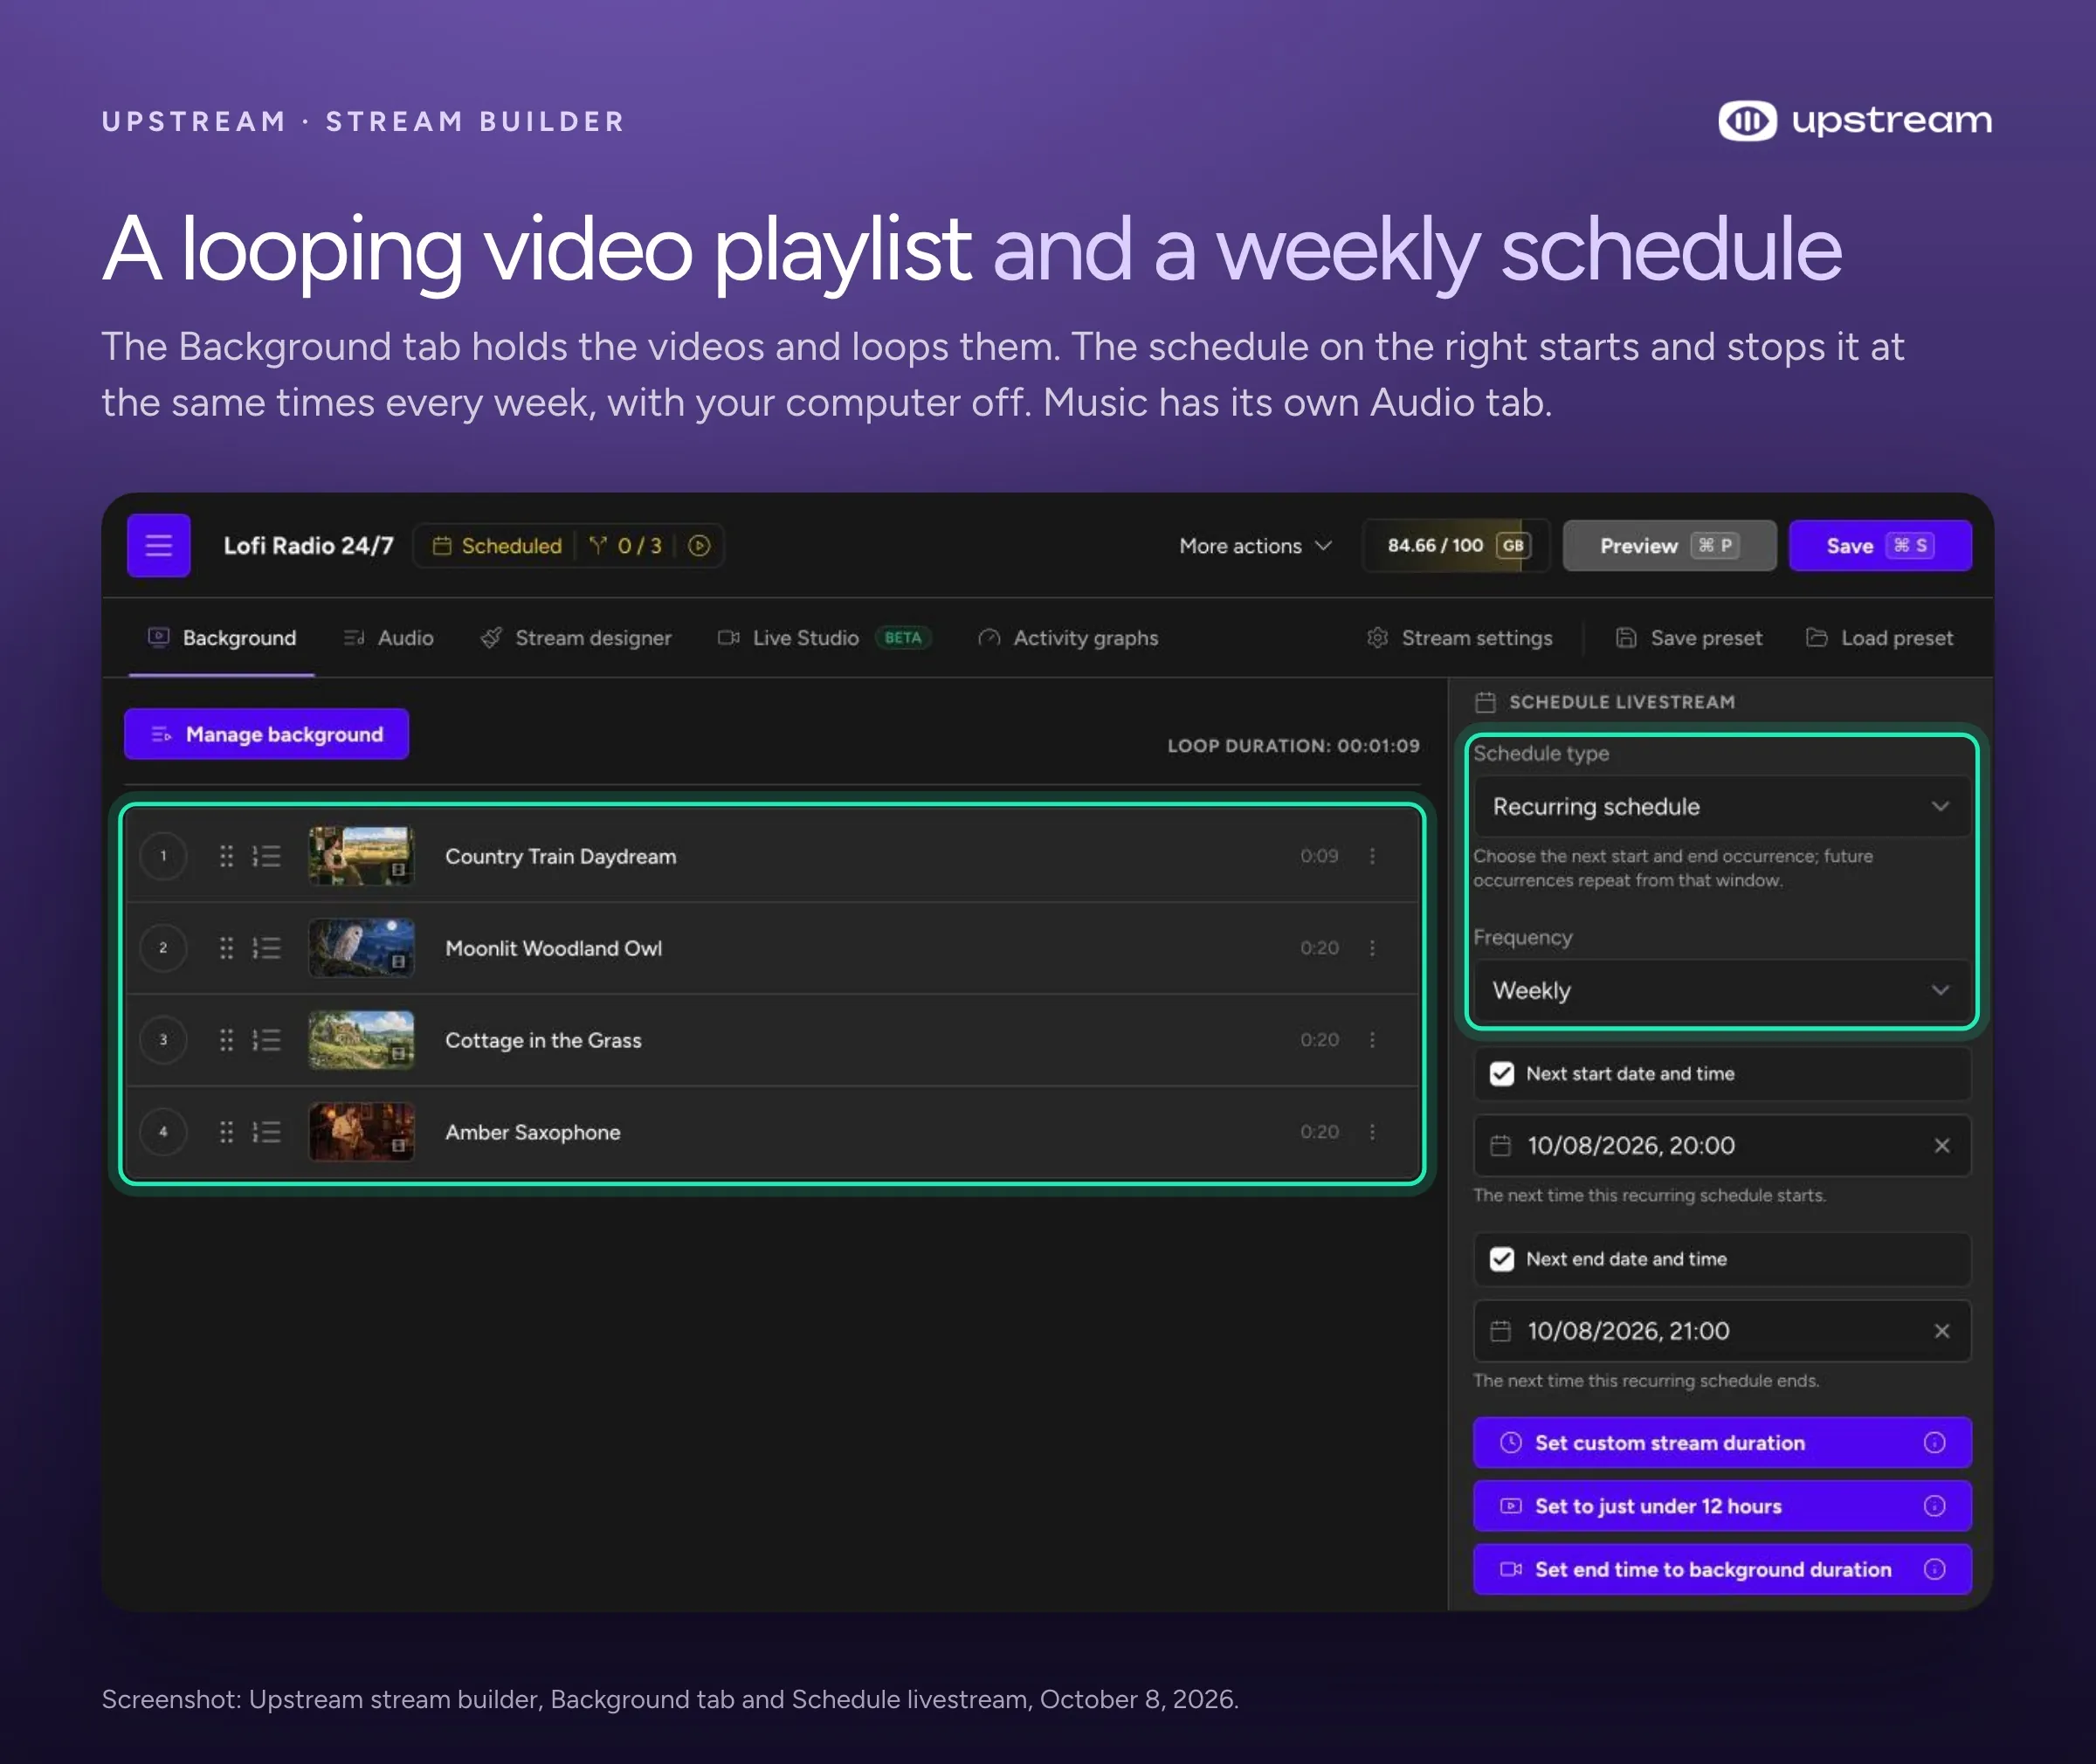The width and height of the screenshot is (2096, 1764).
Task: Switch to the Audio tab
Action: coord(389,638)
